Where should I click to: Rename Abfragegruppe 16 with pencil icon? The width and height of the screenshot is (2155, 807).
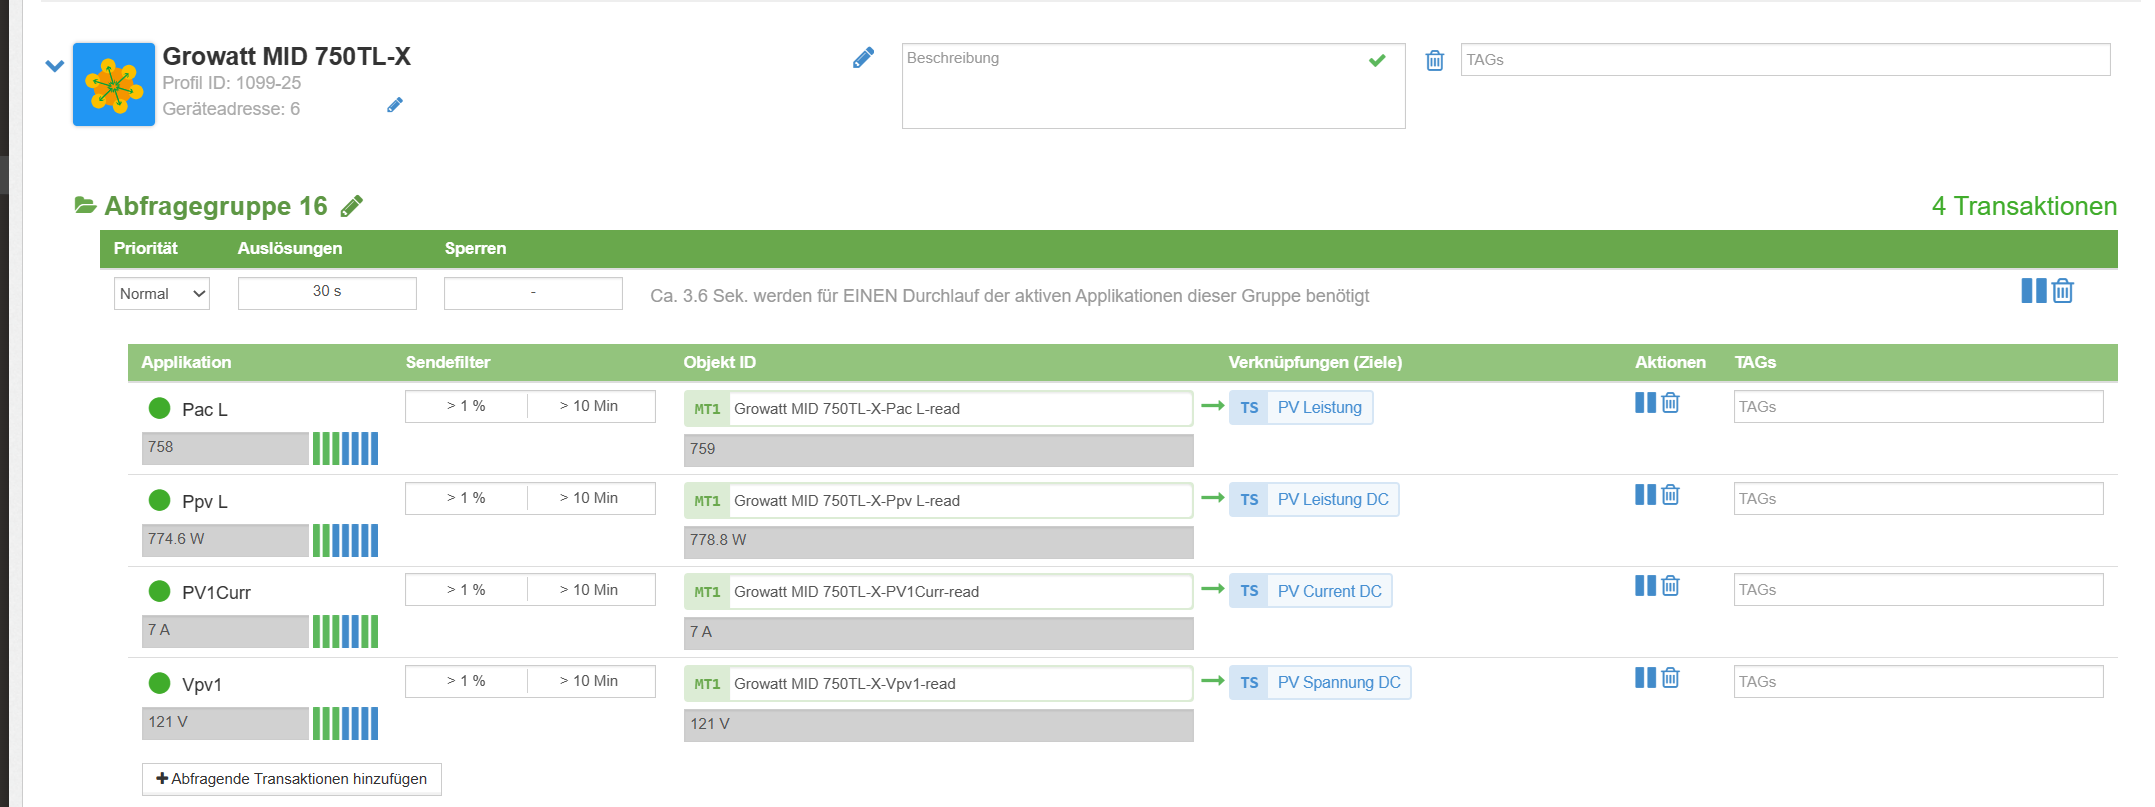point(352,206)
